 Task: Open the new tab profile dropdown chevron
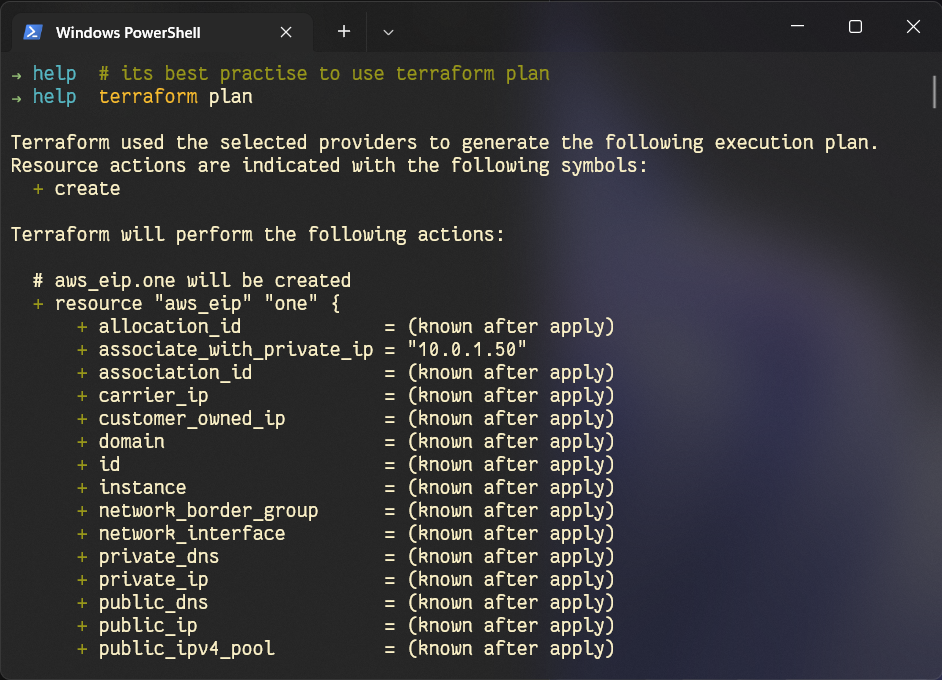point(388,32)
